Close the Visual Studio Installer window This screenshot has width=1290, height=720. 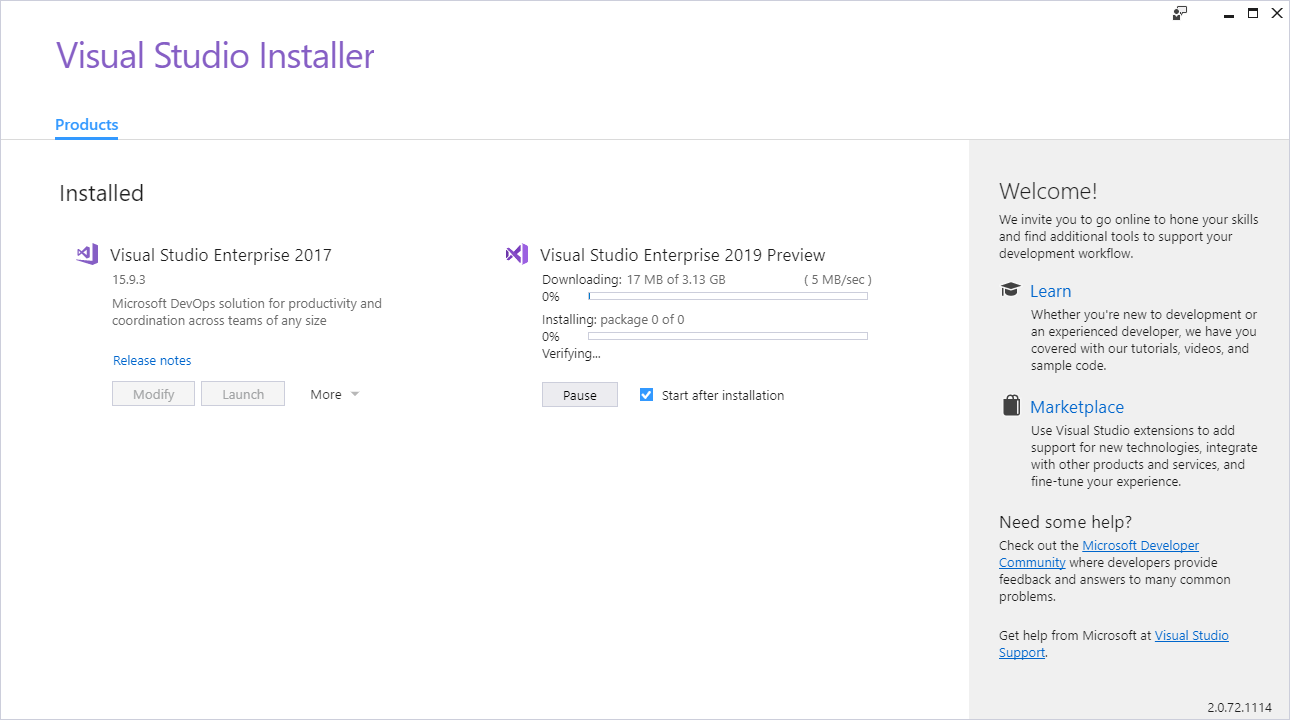click(1277, 13)
